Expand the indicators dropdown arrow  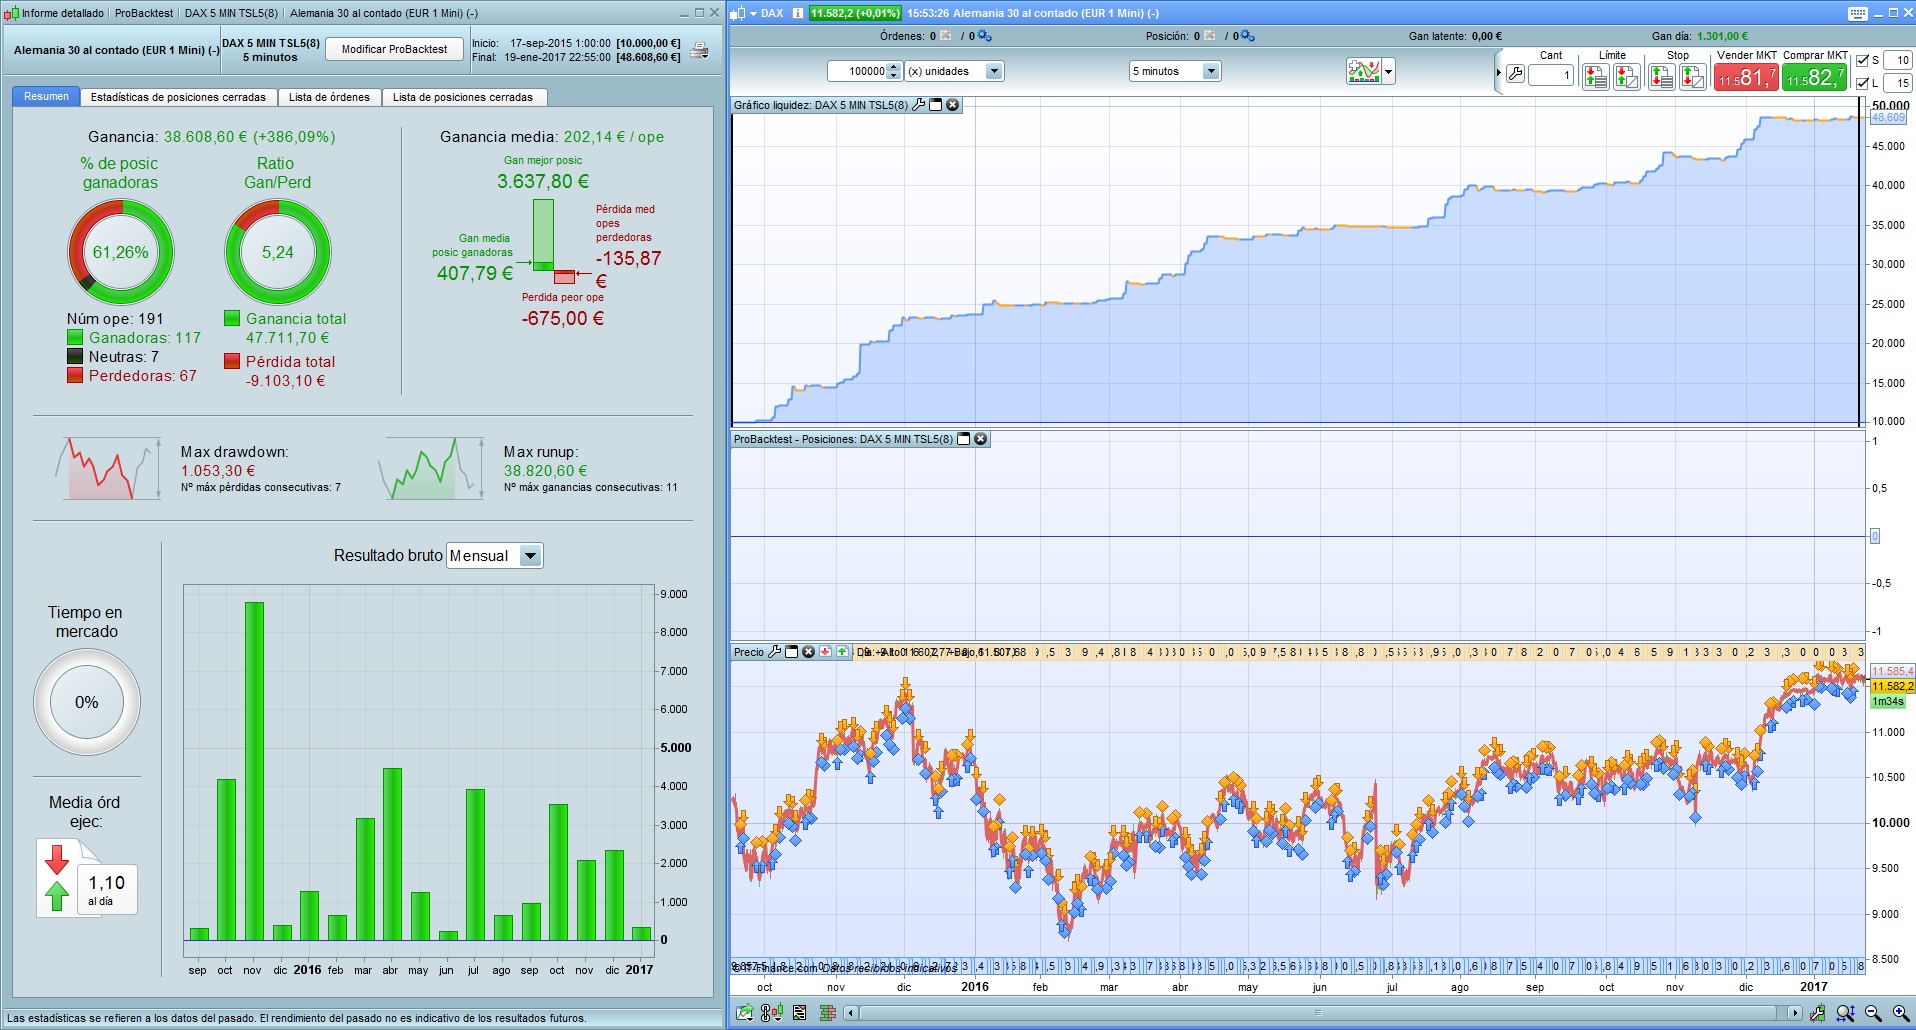point(1388,71)
